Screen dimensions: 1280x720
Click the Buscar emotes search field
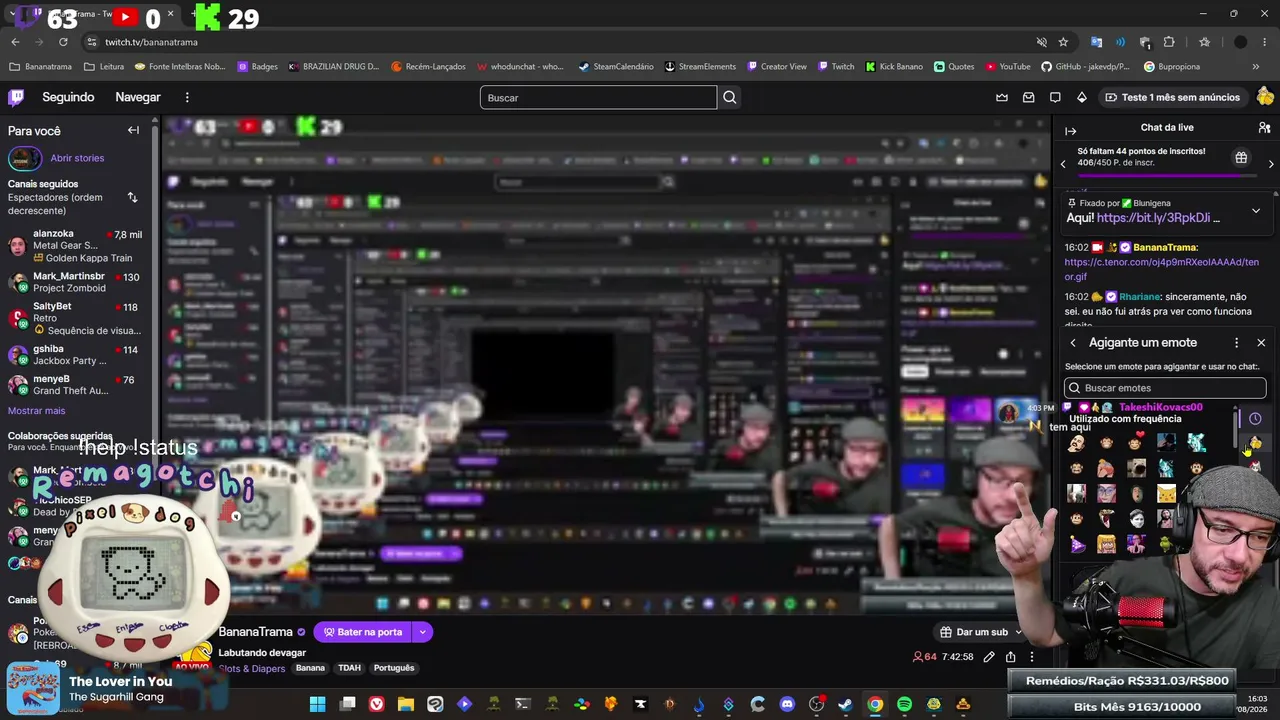tap(1165, 388)
